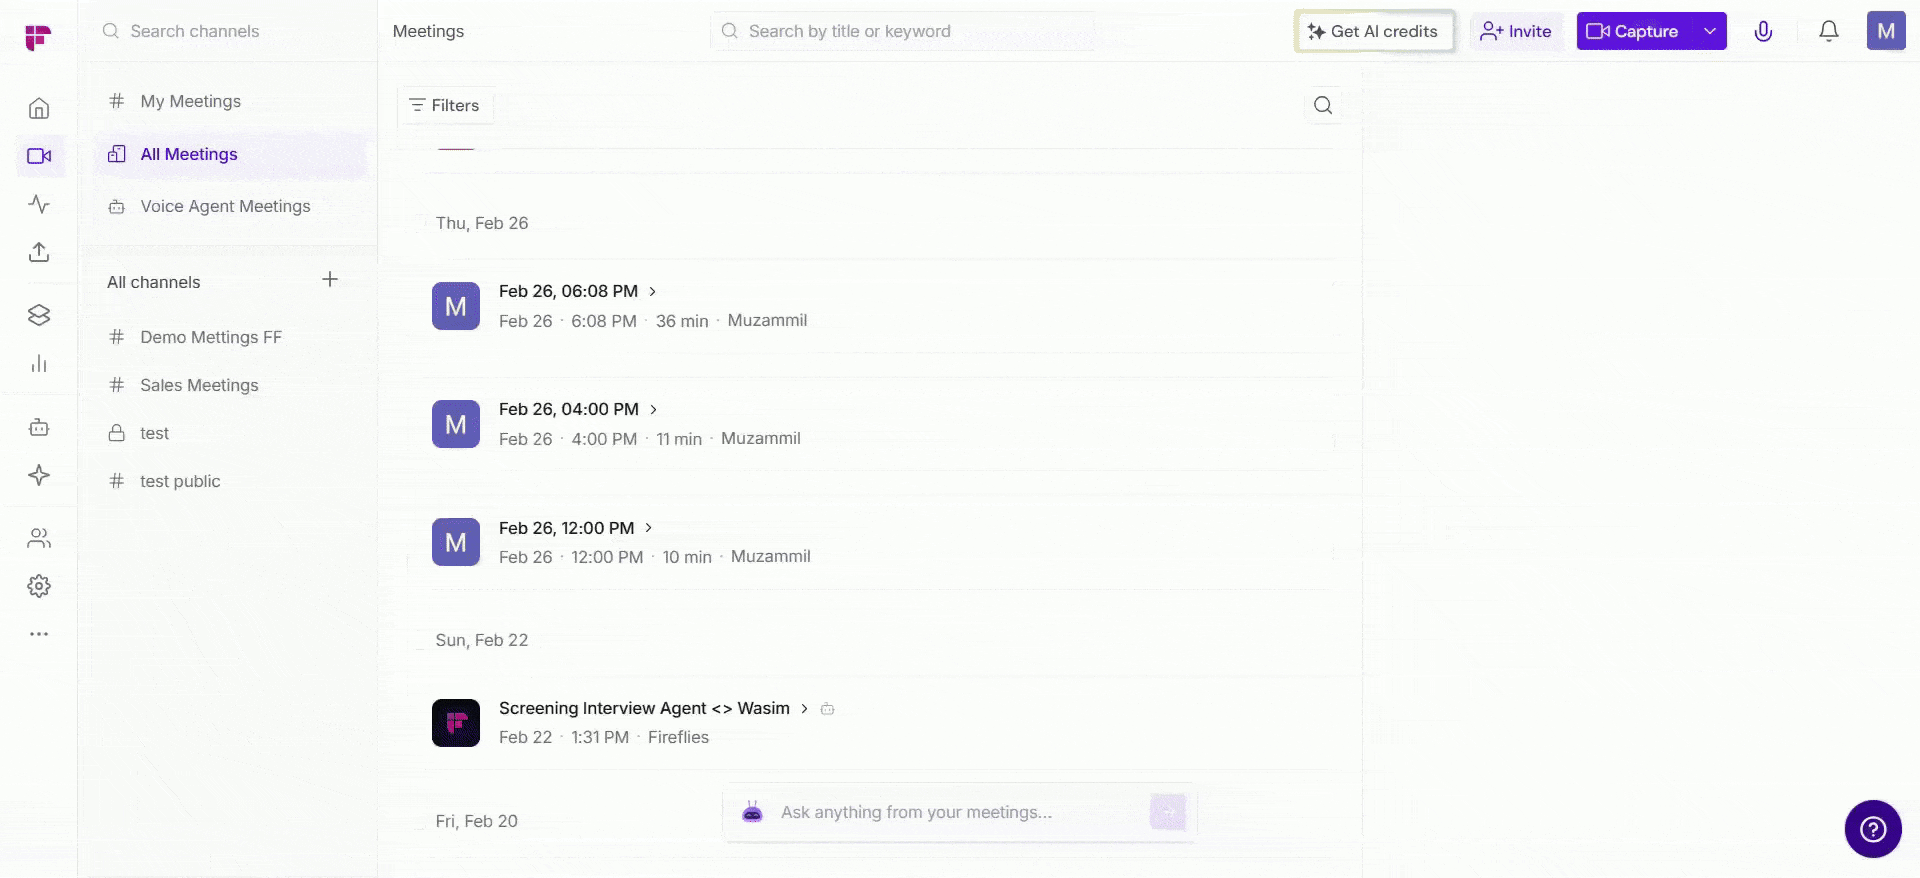Open Screening Interview Agent <> Wasim meeting
The image size is (1920, 878).
(x=644, y=708)
